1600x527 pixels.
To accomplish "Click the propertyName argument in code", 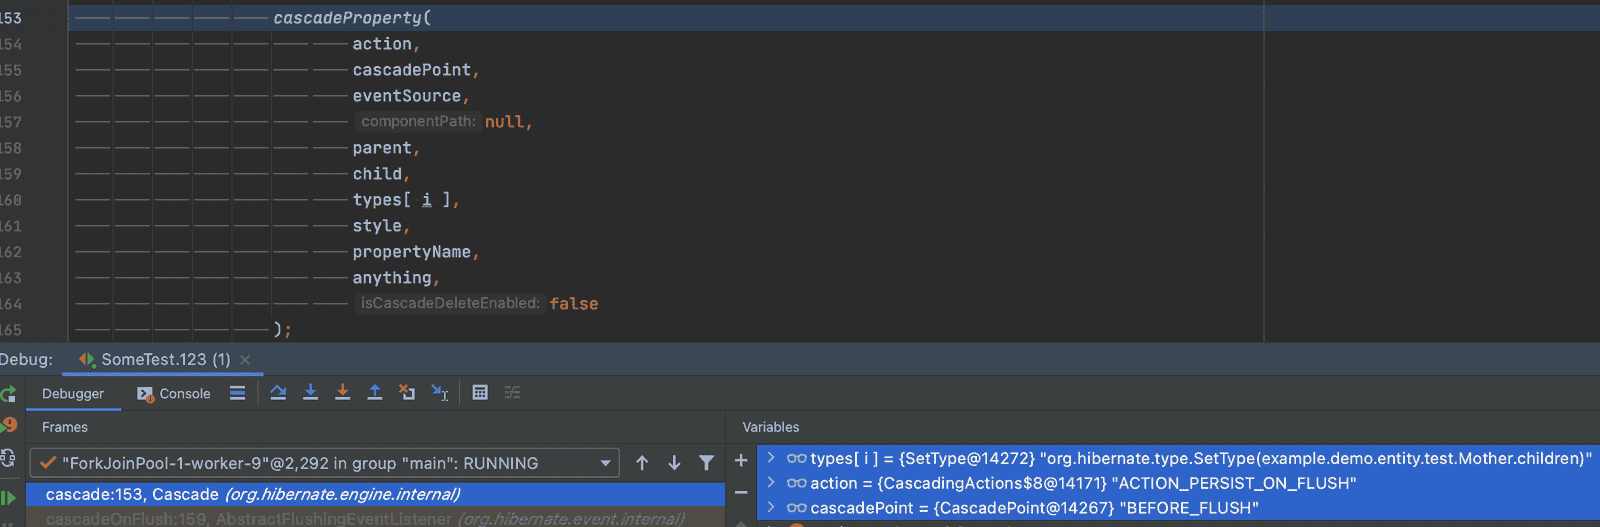I will tap(412, 252).
